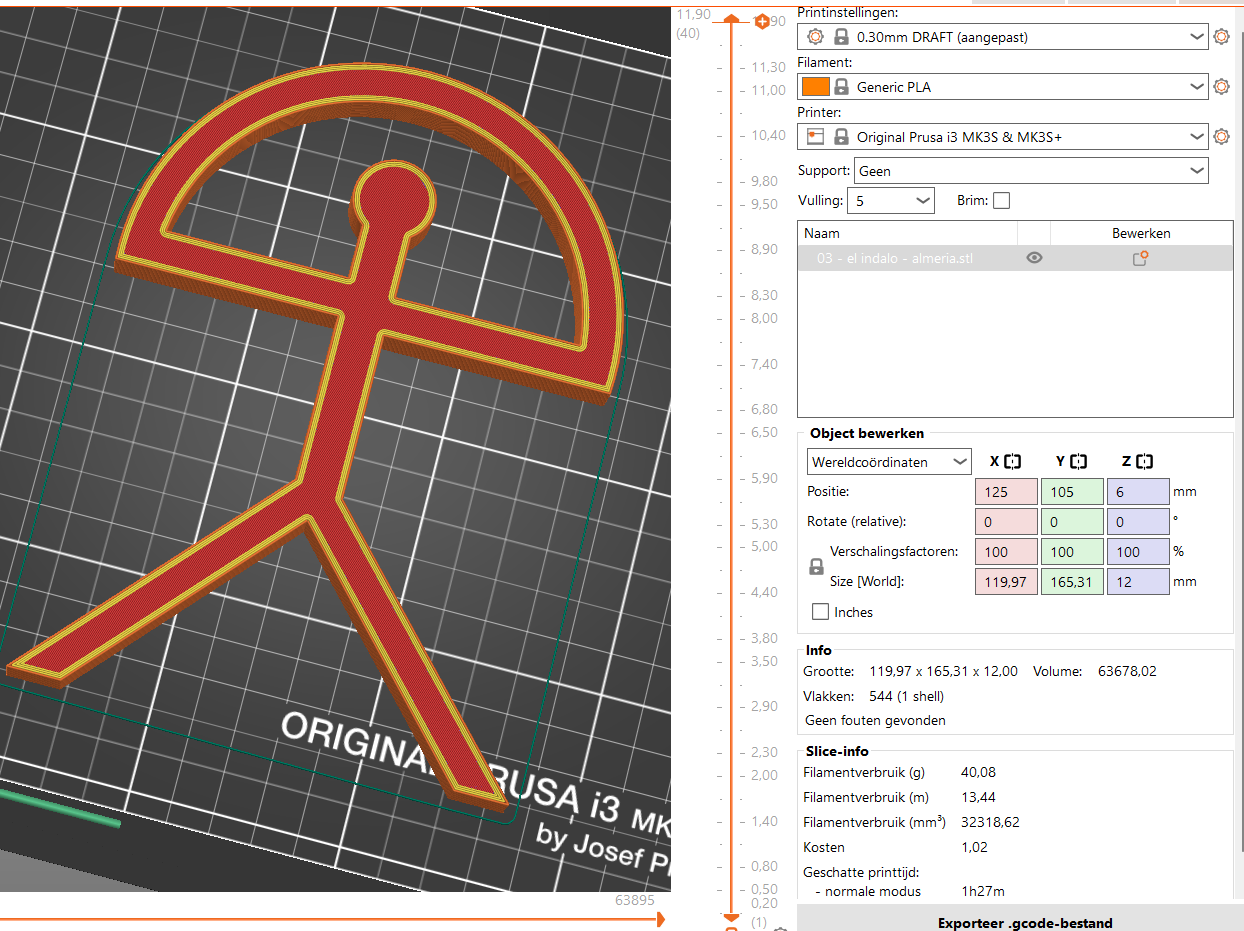1244x931 pixels.
Task: Click the Positie Z field showing 6
Action: 1138,492
